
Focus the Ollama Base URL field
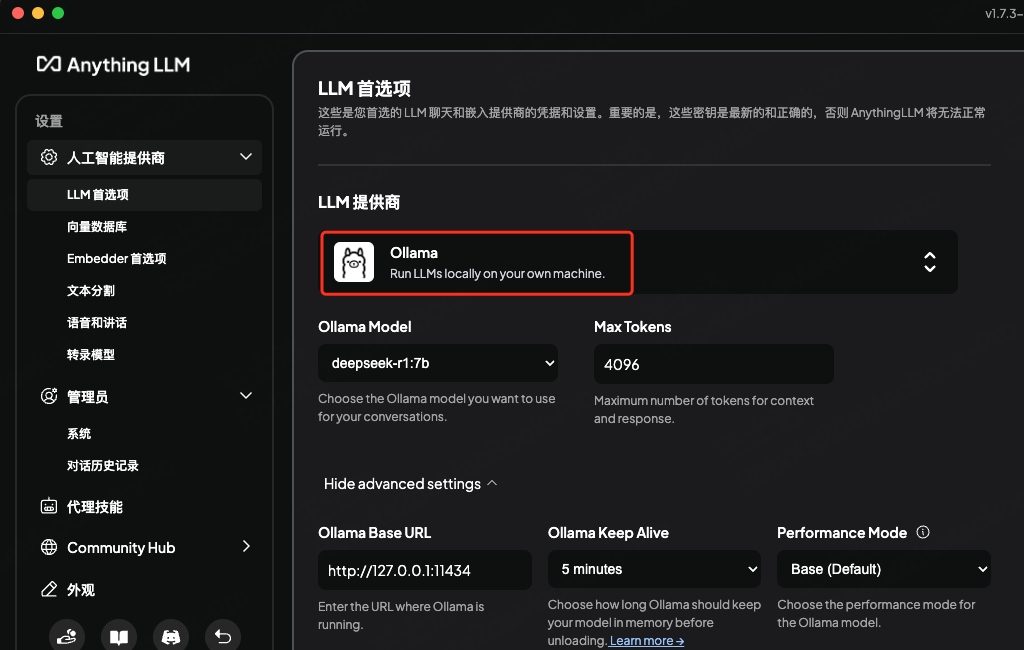point(424,570)
